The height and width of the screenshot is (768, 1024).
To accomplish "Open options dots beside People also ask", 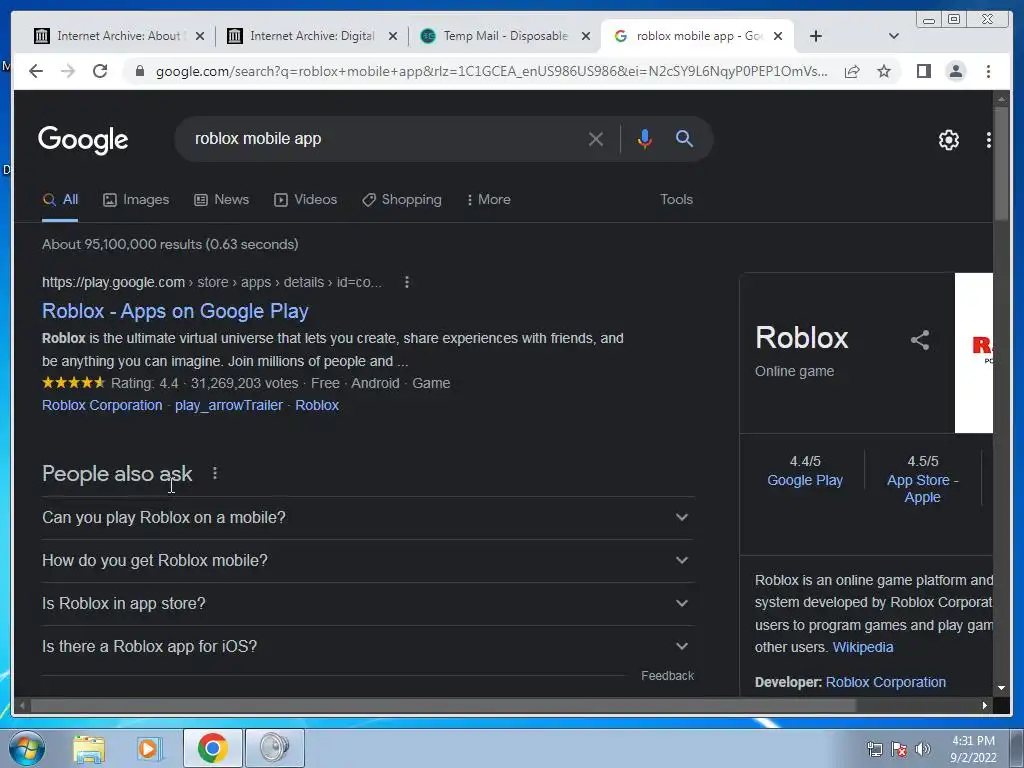I will coord(215,473).
